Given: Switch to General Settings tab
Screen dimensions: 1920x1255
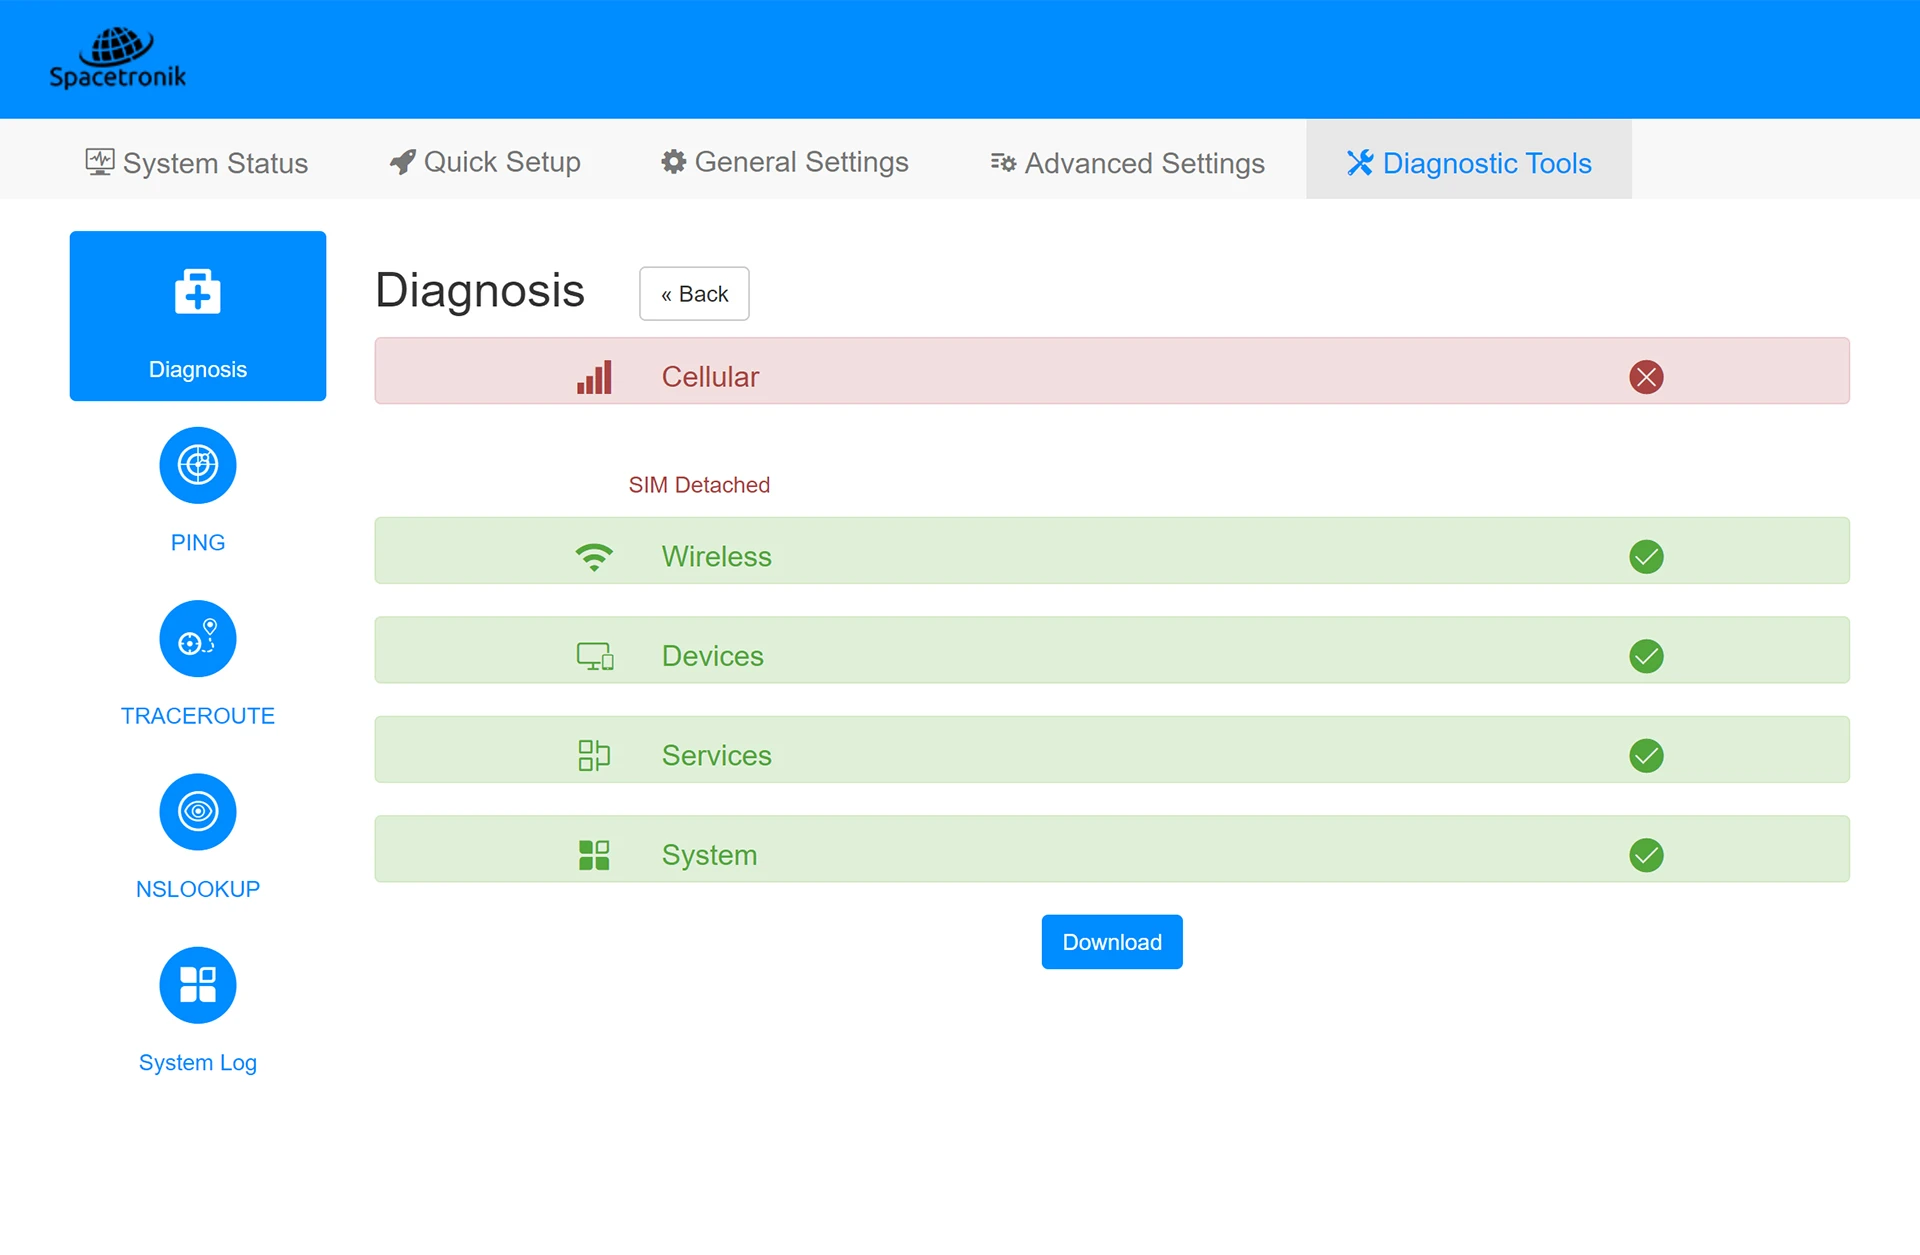Looking at the screenshot, I should coord(785,162).
